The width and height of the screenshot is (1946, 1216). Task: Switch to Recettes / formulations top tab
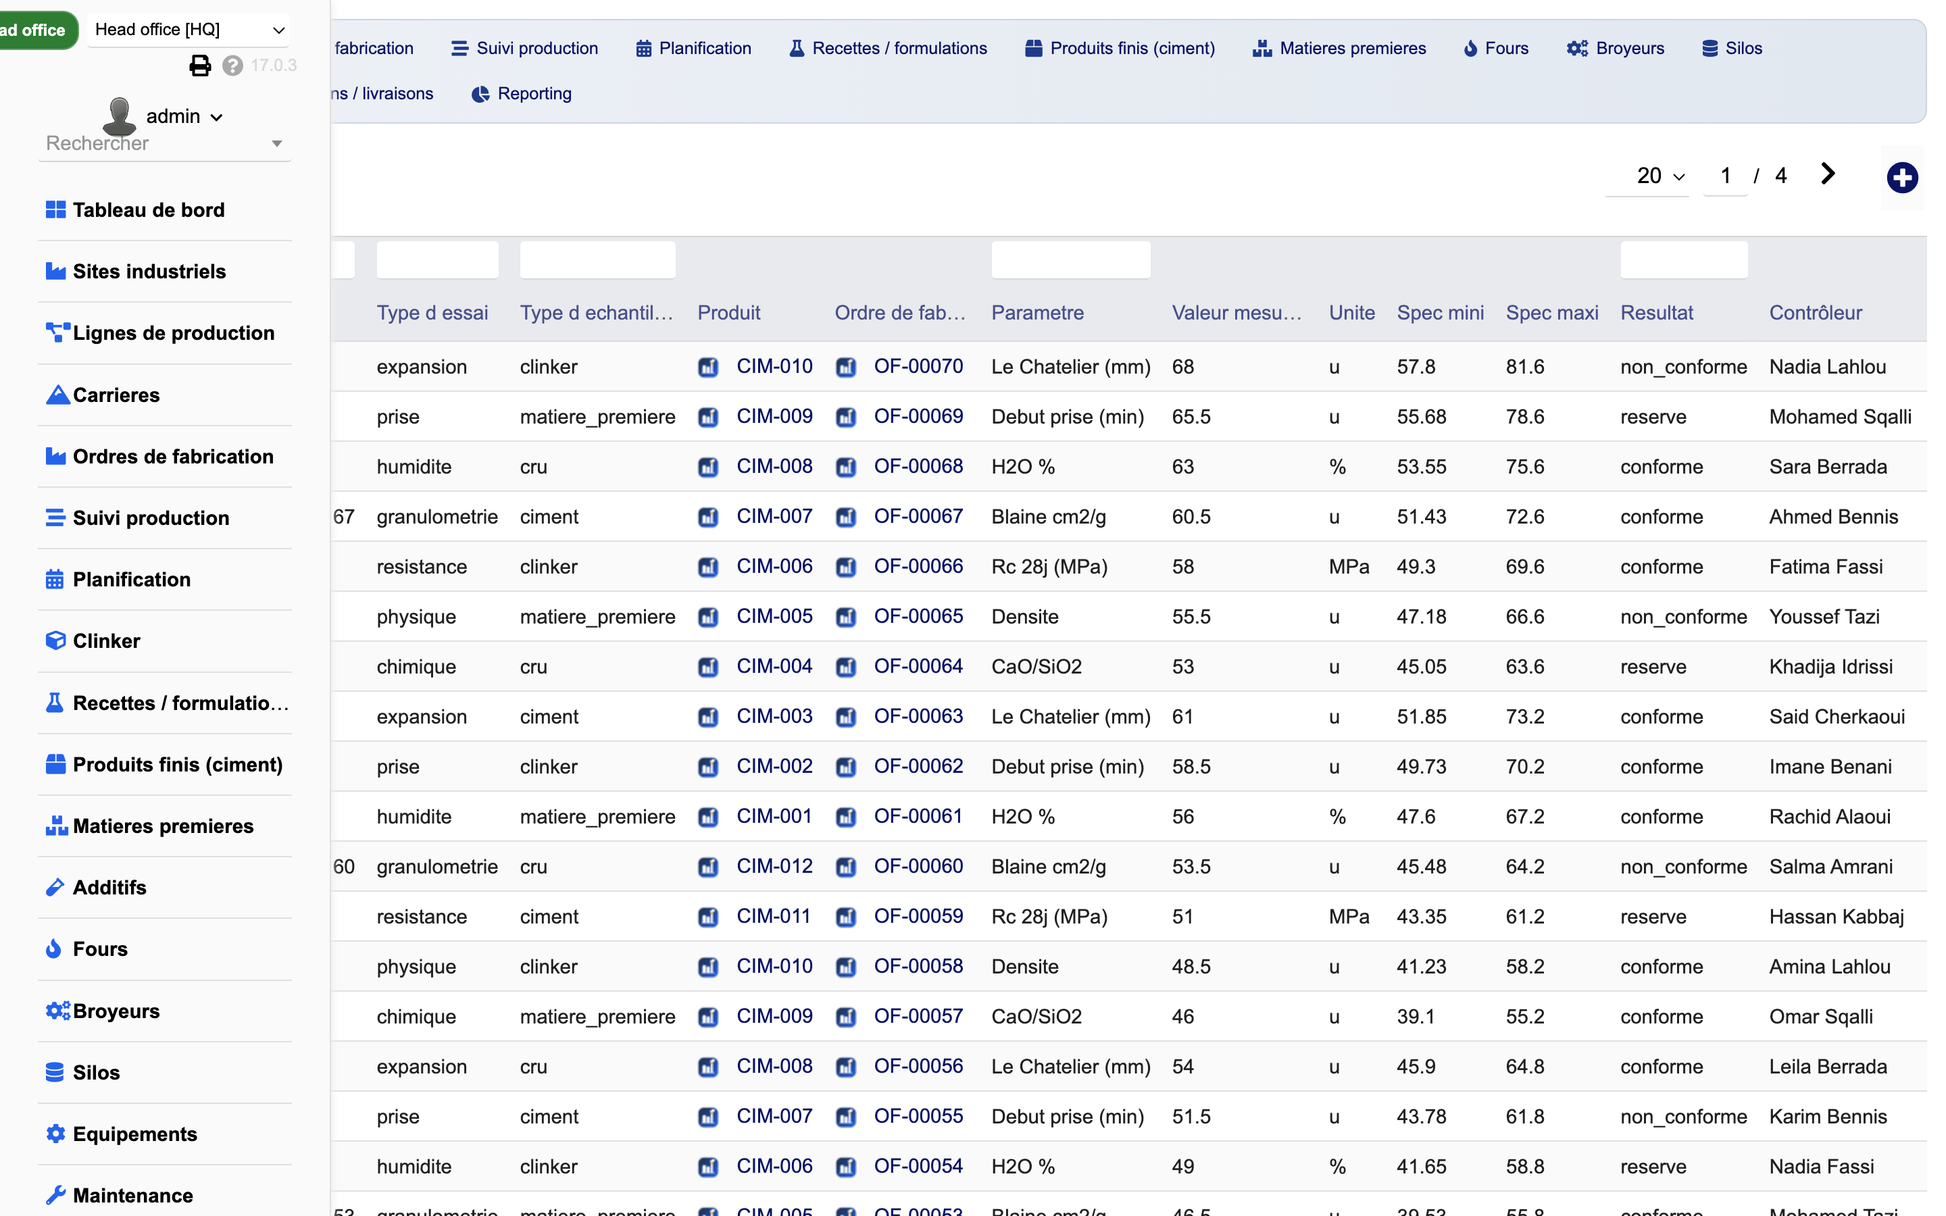pos(888,48)
